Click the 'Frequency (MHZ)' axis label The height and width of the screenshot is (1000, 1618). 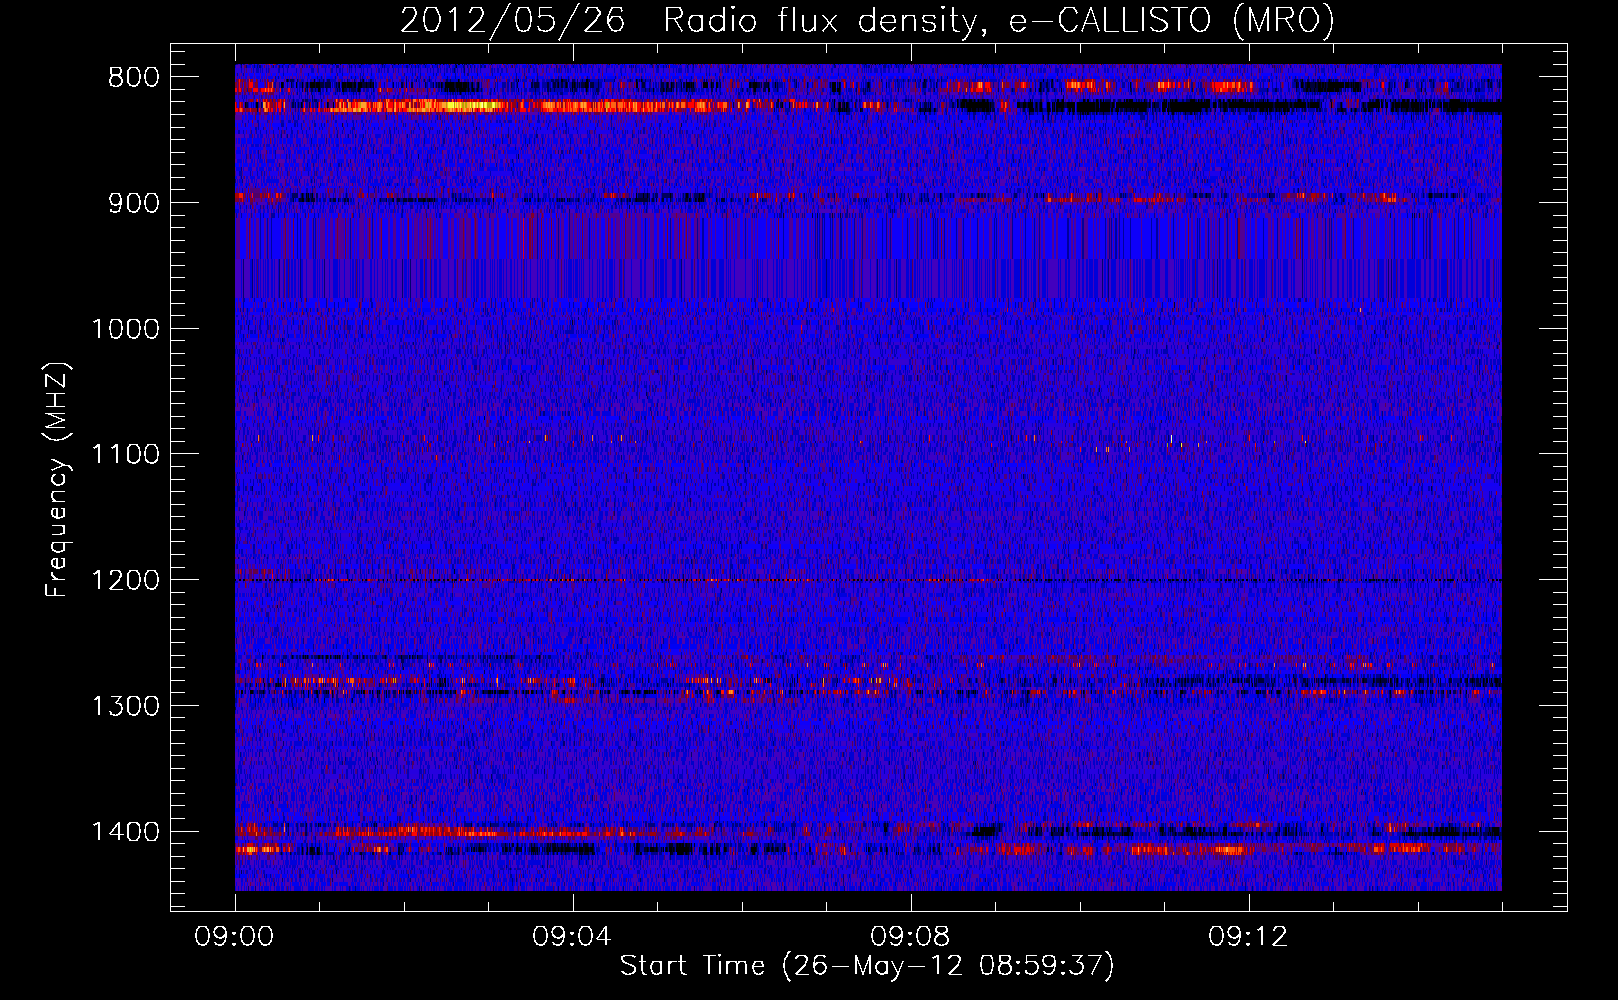point(57,480)
